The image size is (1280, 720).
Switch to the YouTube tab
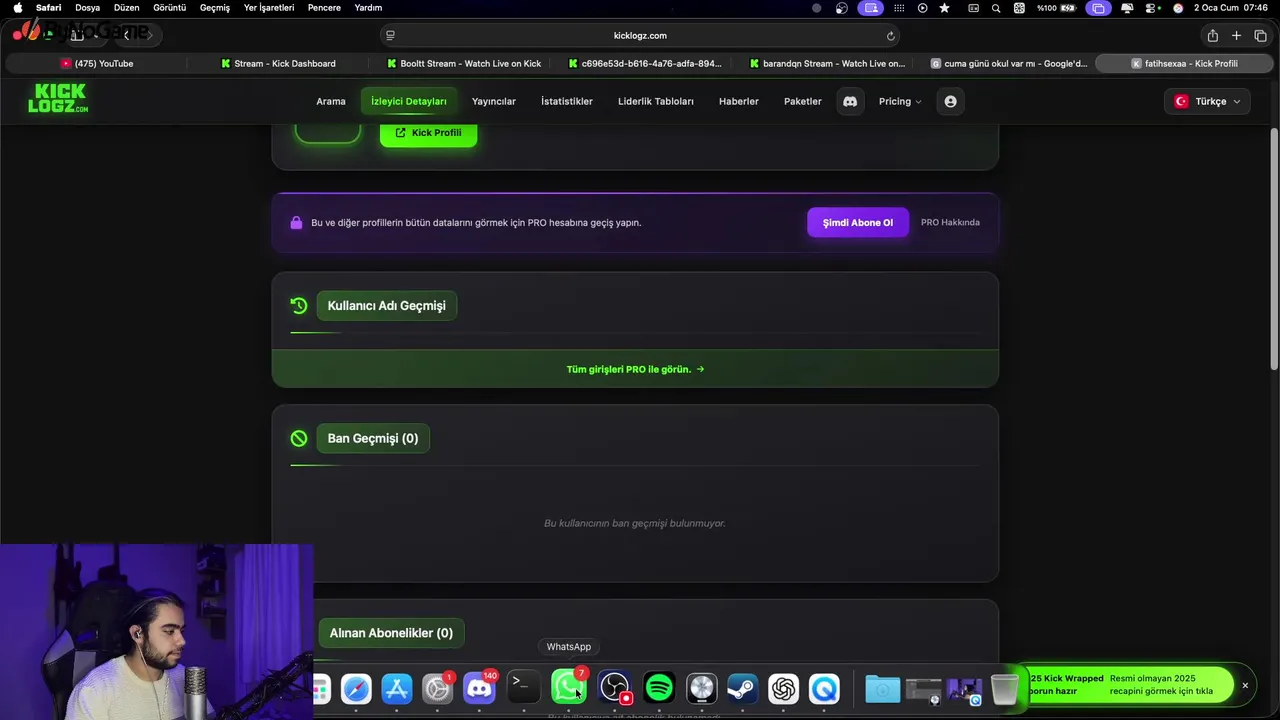[x=97, y=63]
